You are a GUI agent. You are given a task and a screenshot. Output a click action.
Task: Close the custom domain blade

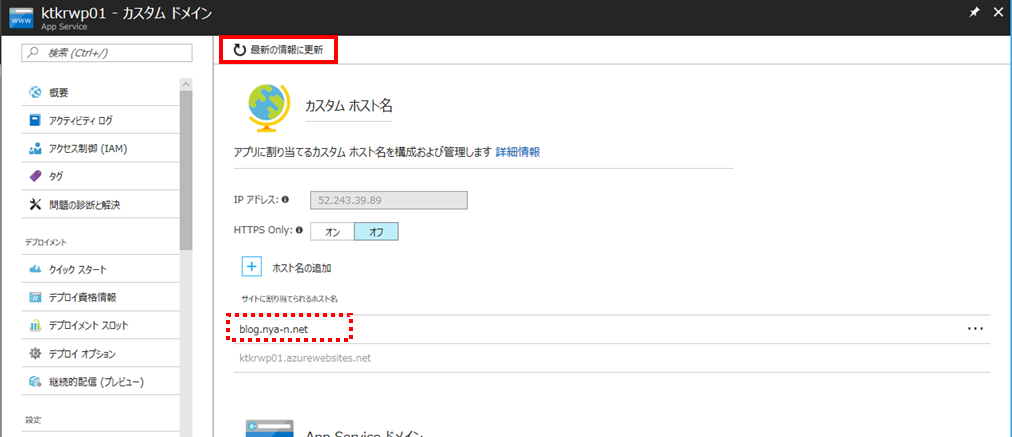[997, 12]
